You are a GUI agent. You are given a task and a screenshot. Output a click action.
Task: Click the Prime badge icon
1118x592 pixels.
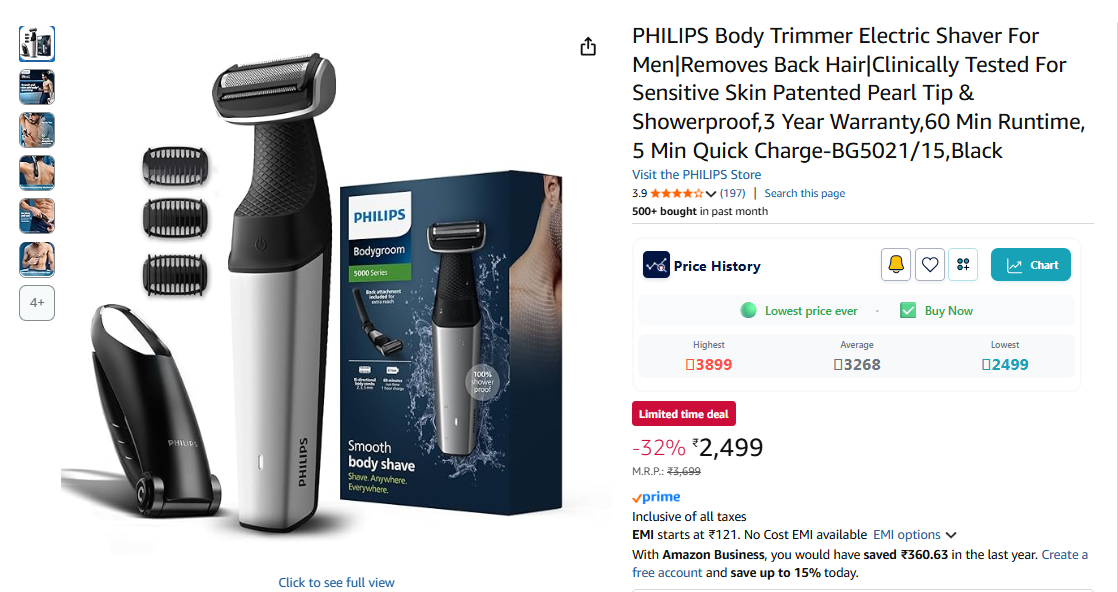coord(656,497)
